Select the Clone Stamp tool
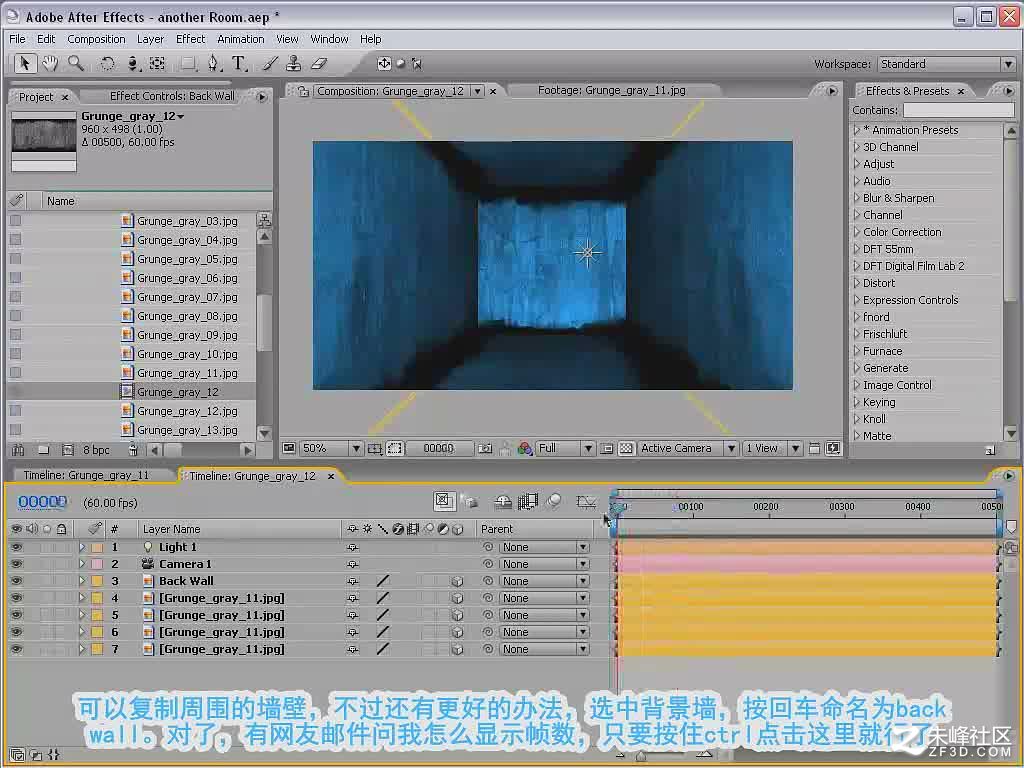This screenshot has width=1024, height=768. point(294,63)
